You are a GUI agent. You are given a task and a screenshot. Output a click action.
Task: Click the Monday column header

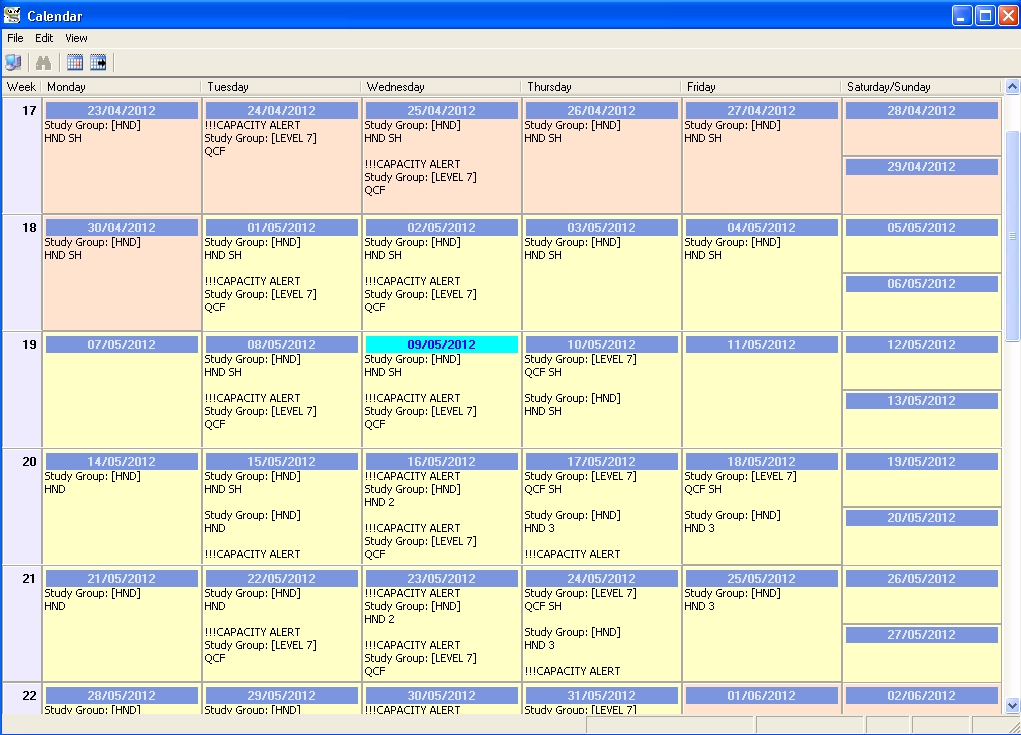pos(121,87)
